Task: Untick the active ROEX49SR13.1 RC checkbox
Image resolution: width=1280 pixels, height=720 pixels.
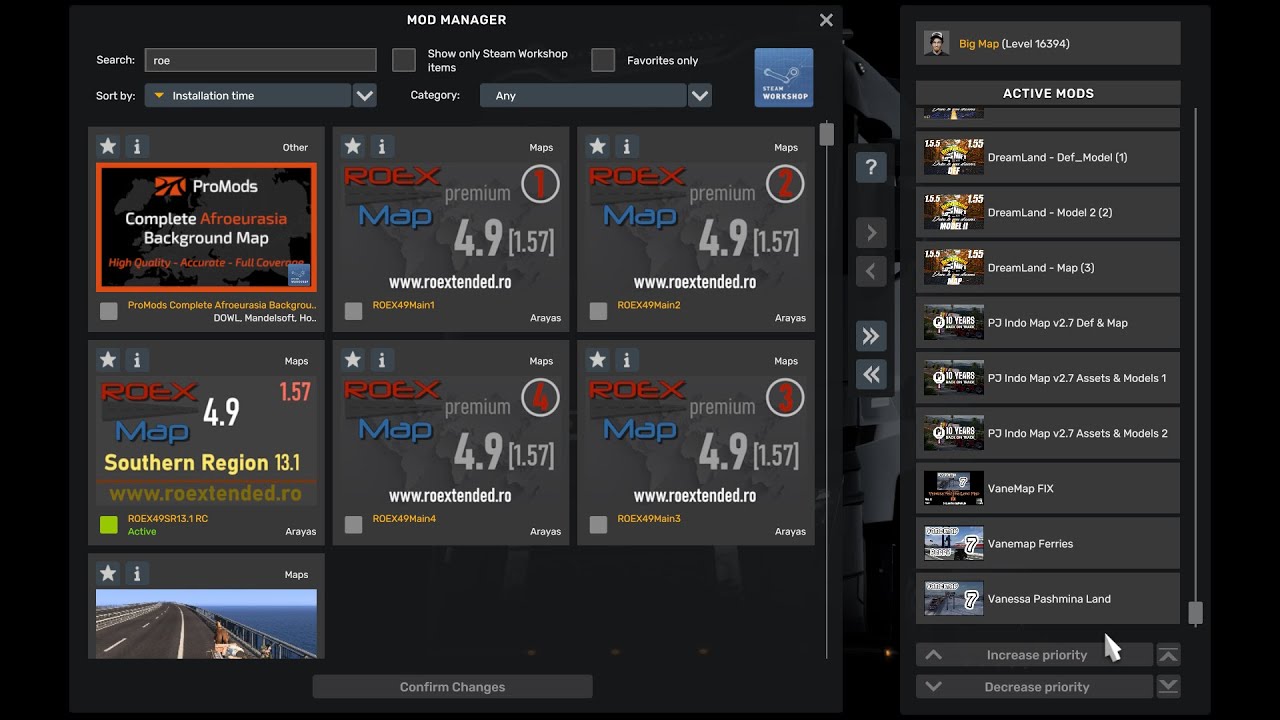Action: [x=109, y=524]
